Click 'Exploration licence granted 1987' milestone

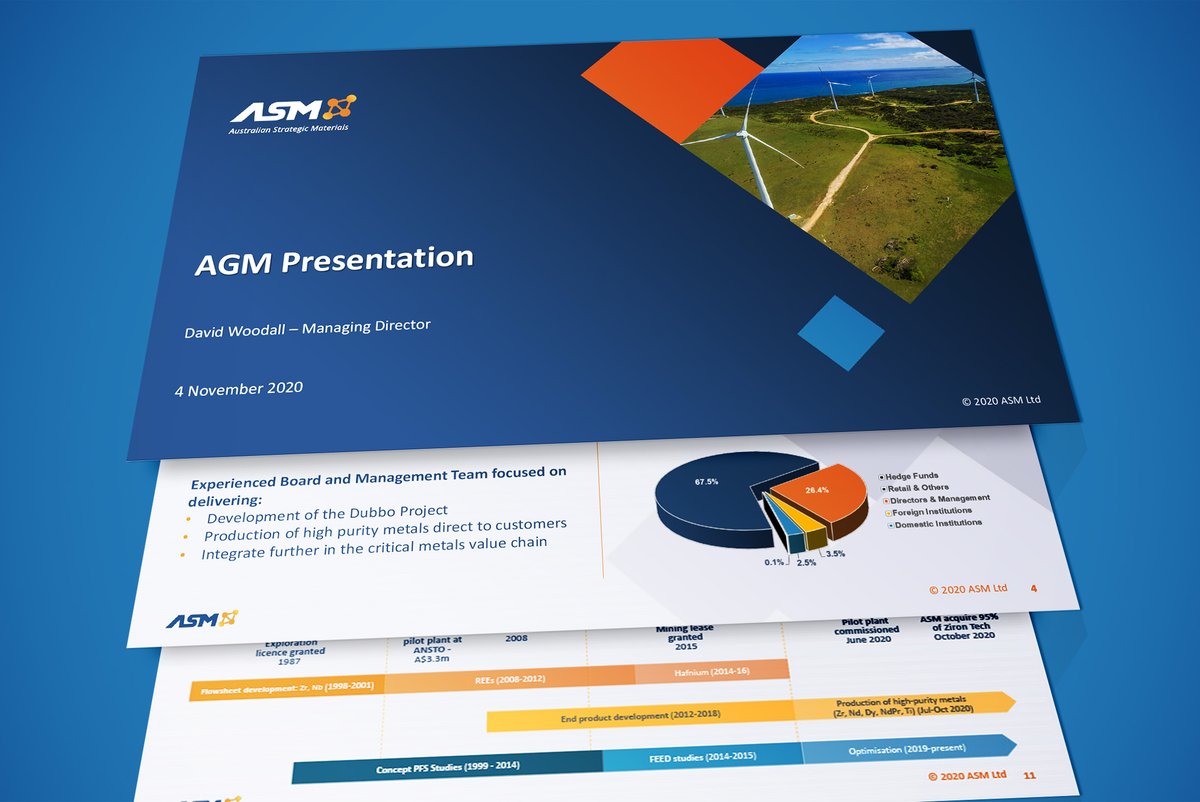pos(290,651)
